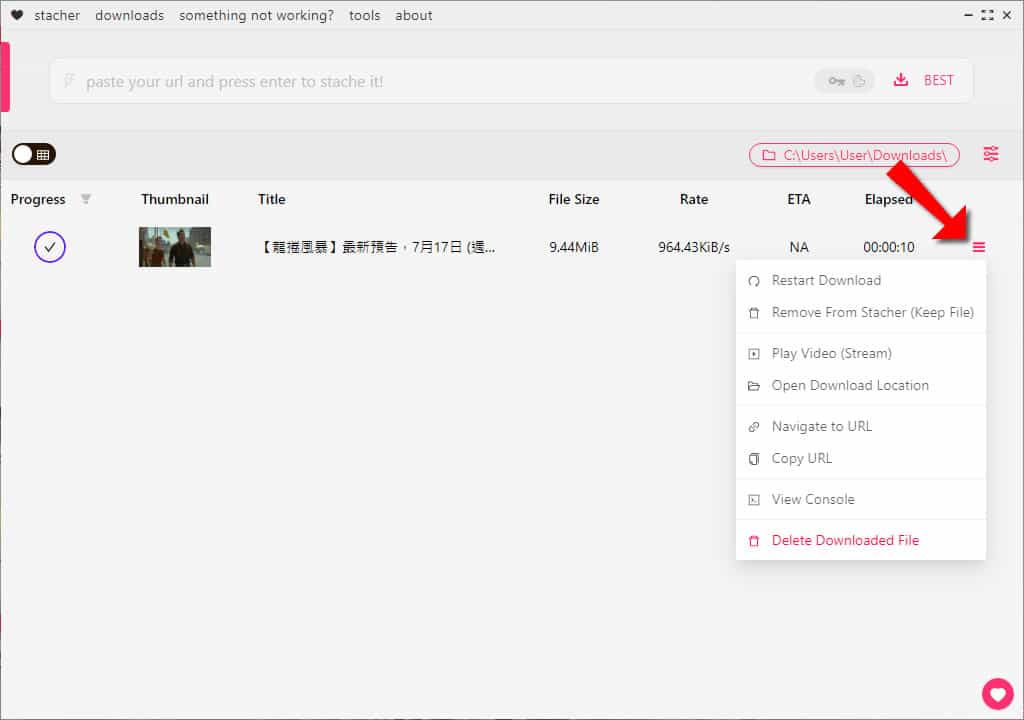Choose Remove From Stacher (Keep File)
Screen dimensions: 1024x720
tap(861, 312)
